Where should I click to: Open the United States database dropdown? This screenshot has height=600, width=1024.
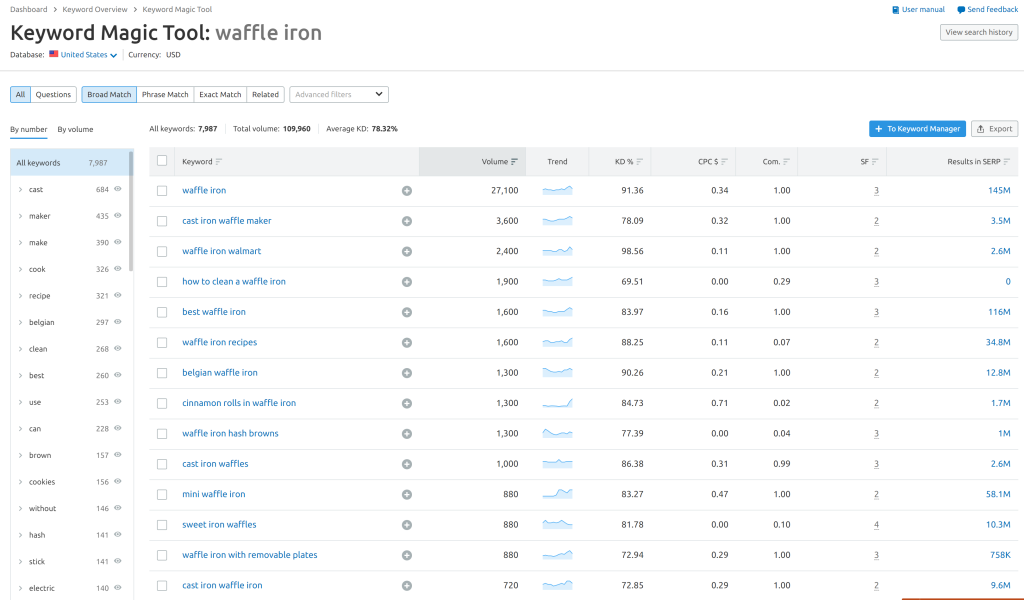tap(89, 55)
